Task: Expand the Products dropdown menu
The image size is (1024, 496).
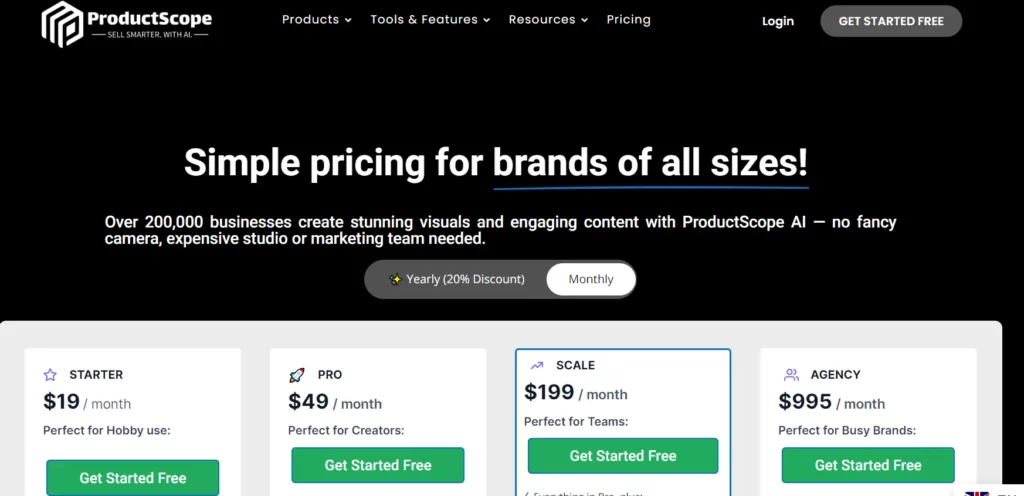Action: 317,20
